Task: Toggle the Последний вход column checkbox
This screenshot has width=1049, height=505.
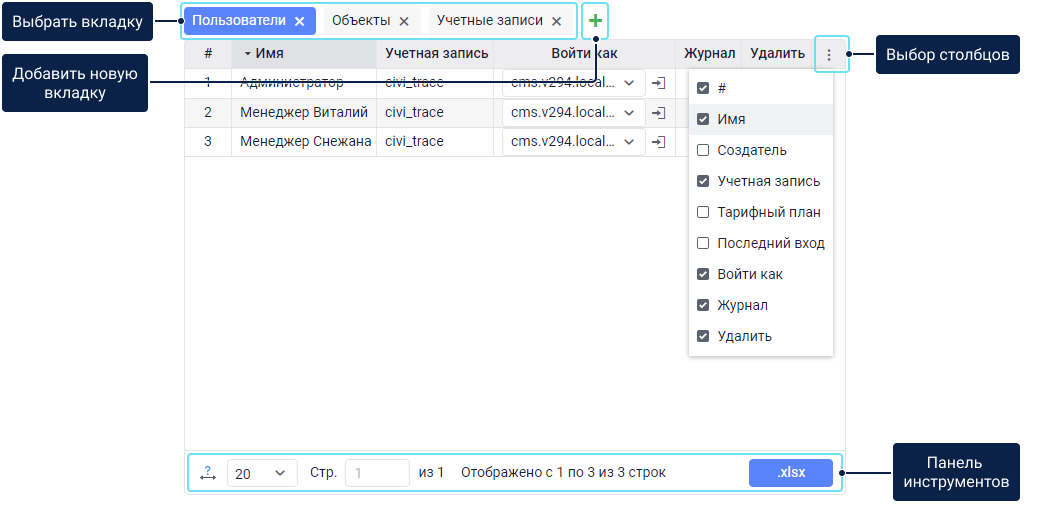Action: pos(703,243)
